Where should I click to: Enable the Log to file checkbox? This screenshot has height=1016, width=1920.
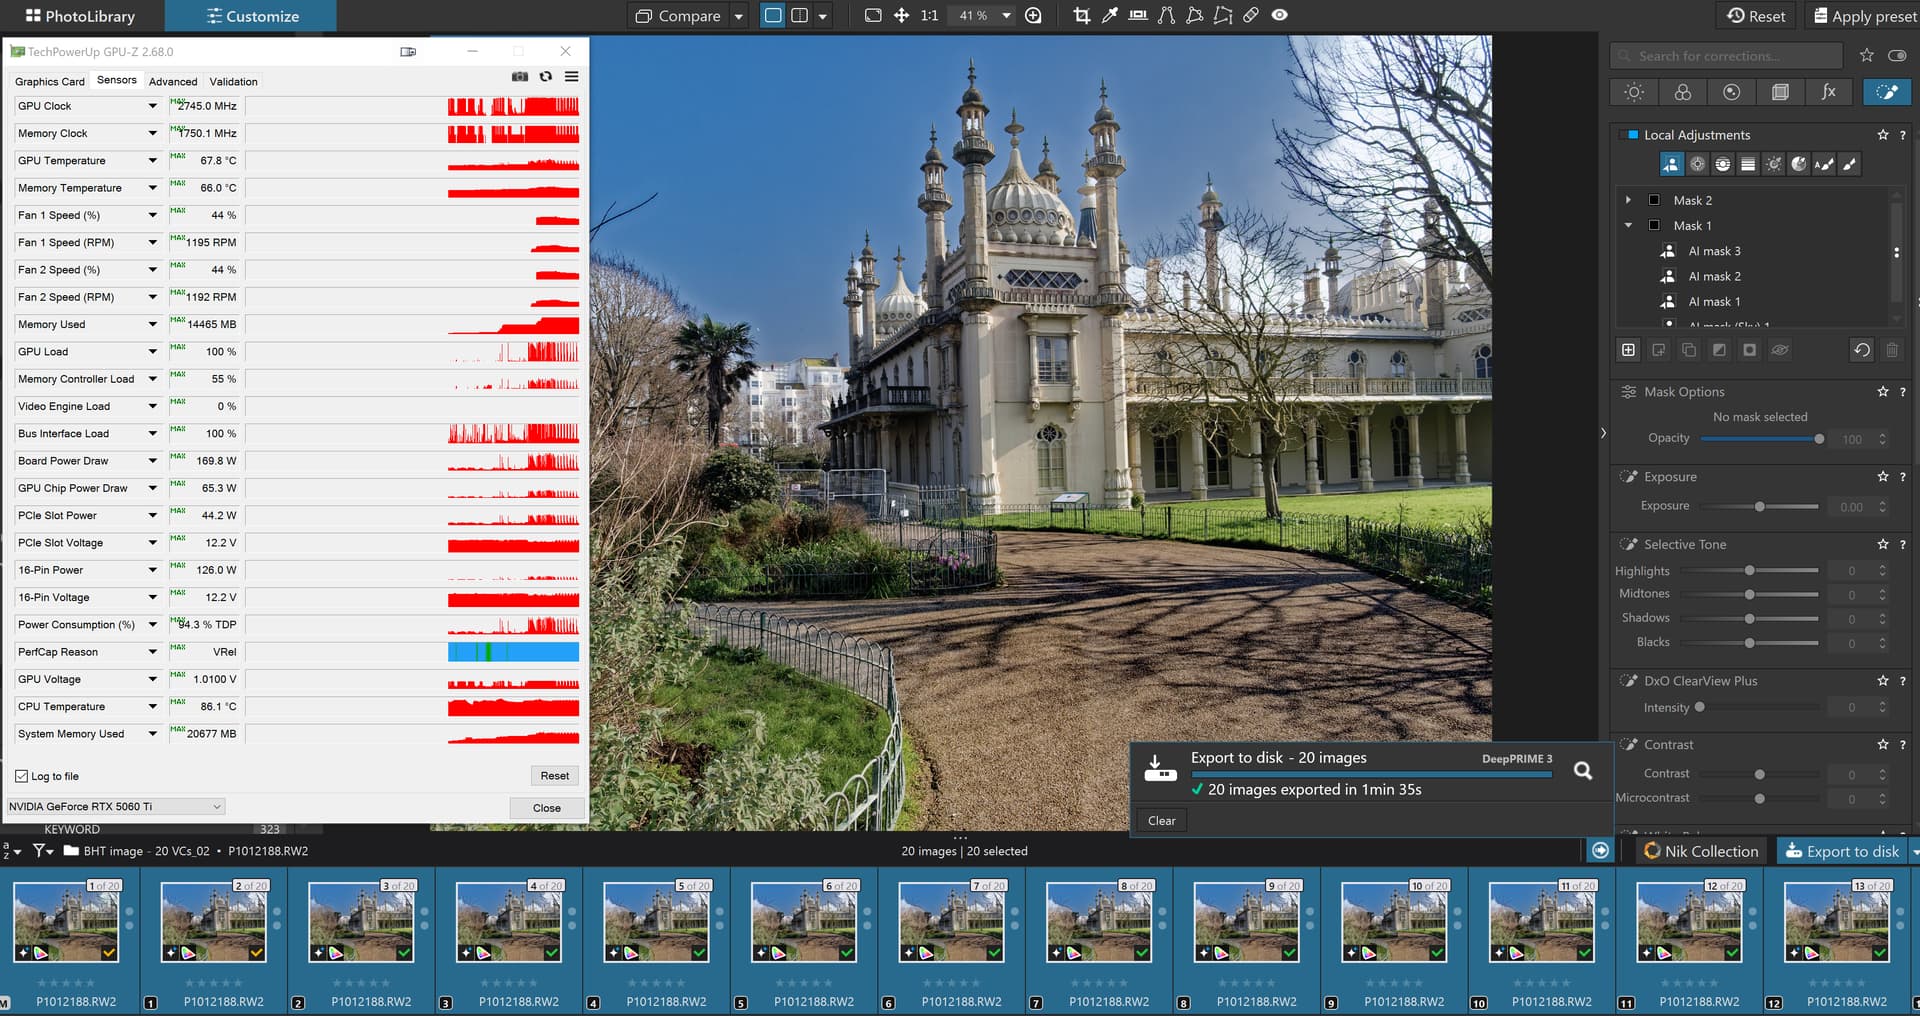pos(22,776)
